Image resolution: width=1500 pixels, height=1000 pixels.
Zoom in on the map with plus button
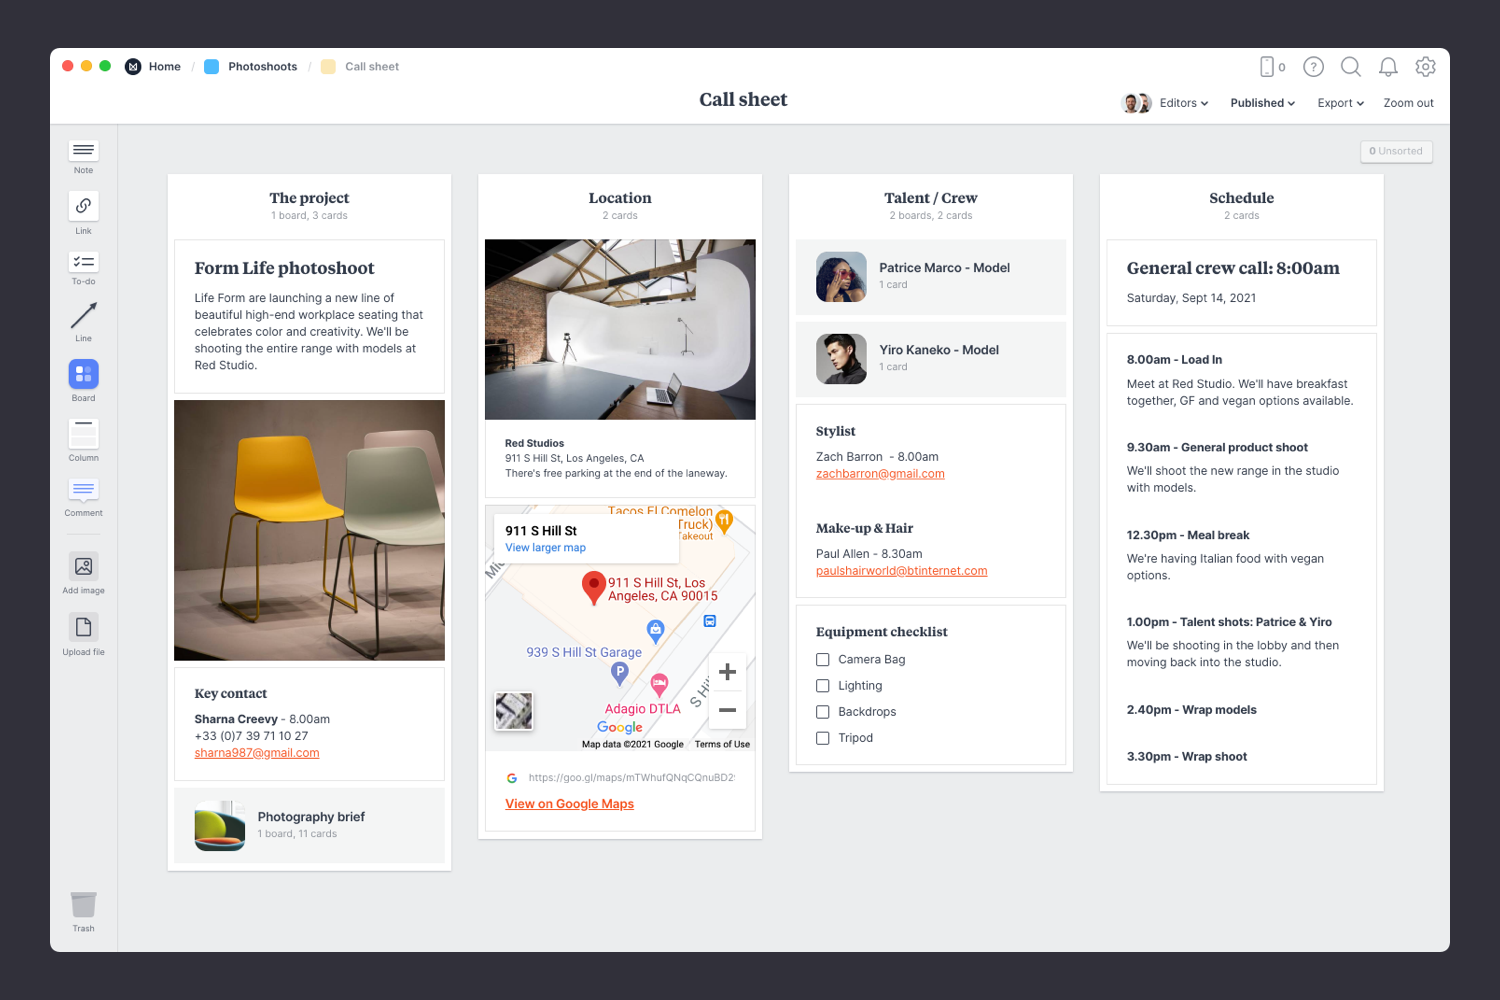click(727, 671)
